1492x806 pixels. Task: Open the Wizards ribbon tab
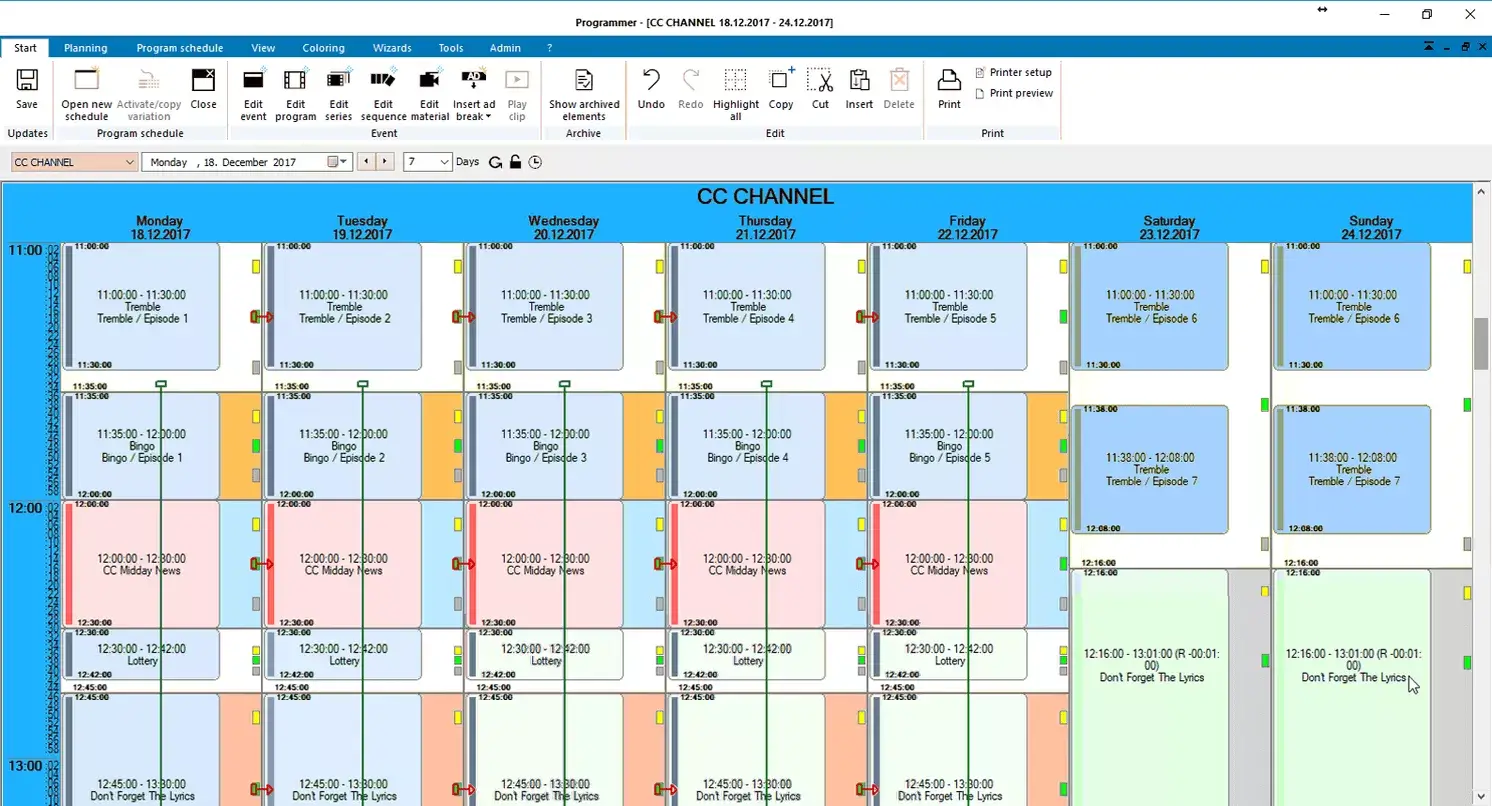pyautogui.click(x=392, y=48)
